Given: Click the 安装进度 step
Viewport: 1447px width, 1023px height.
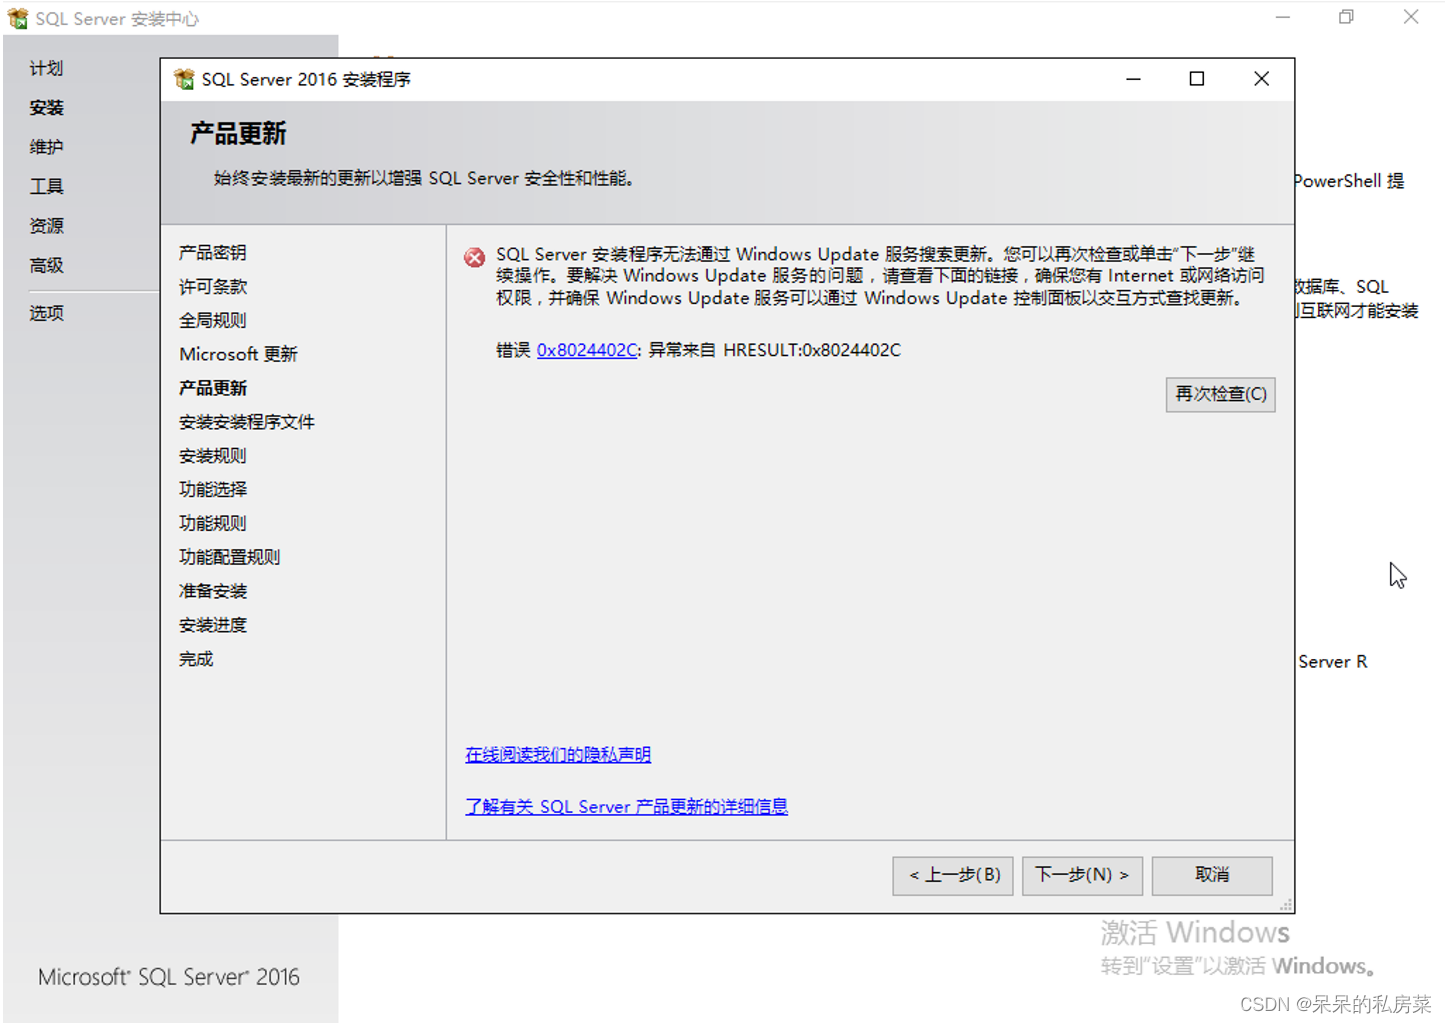Looking at the screenshot, I should (x=212, y=625).
